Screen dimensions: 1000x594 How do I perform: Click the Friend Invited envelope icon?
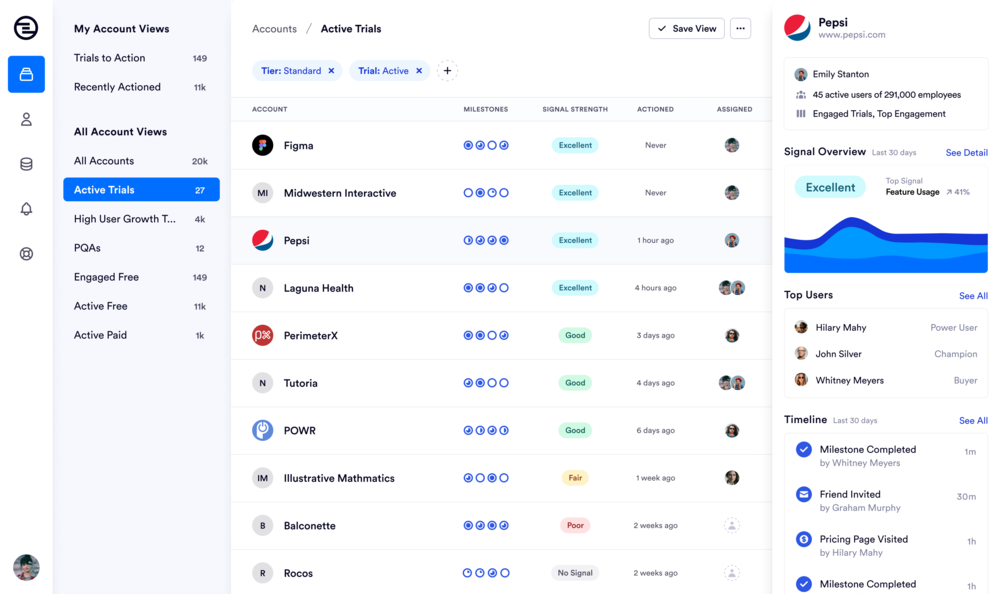point(804,494)
